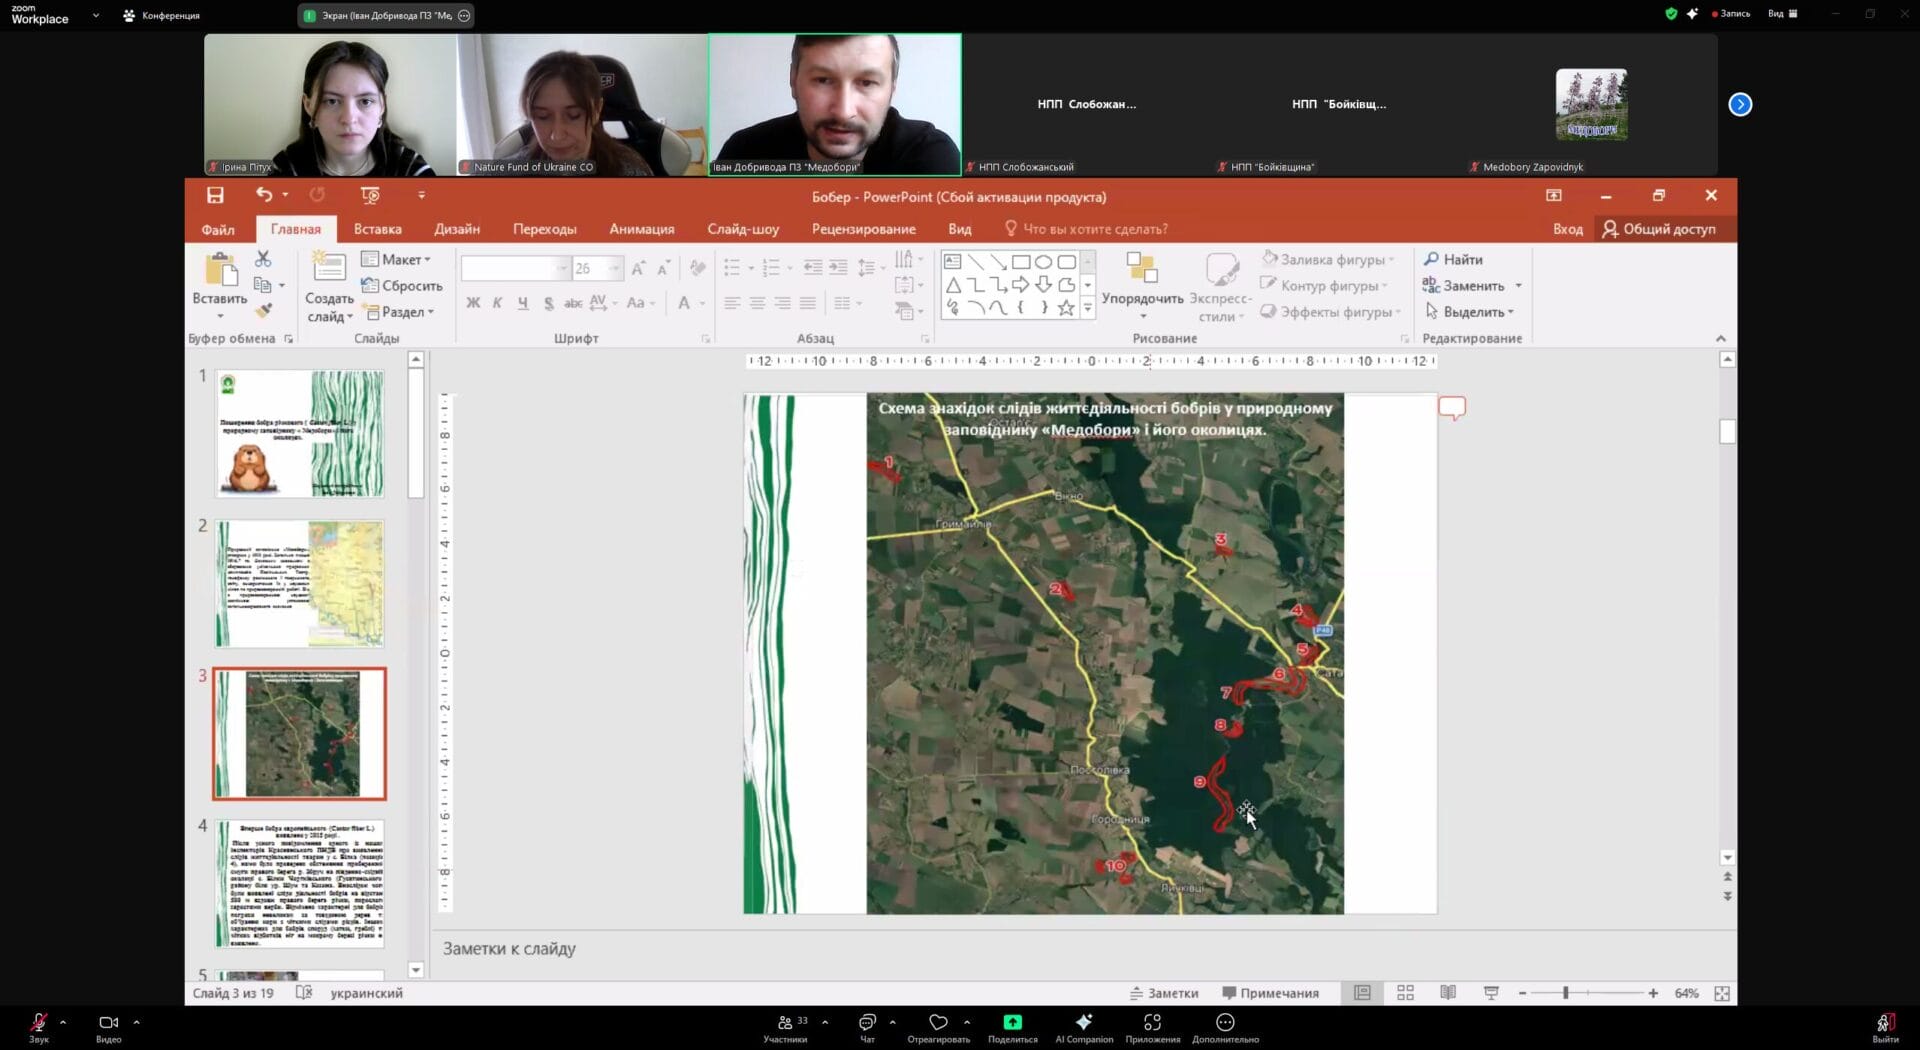Click the zoom level slider

1566,993
